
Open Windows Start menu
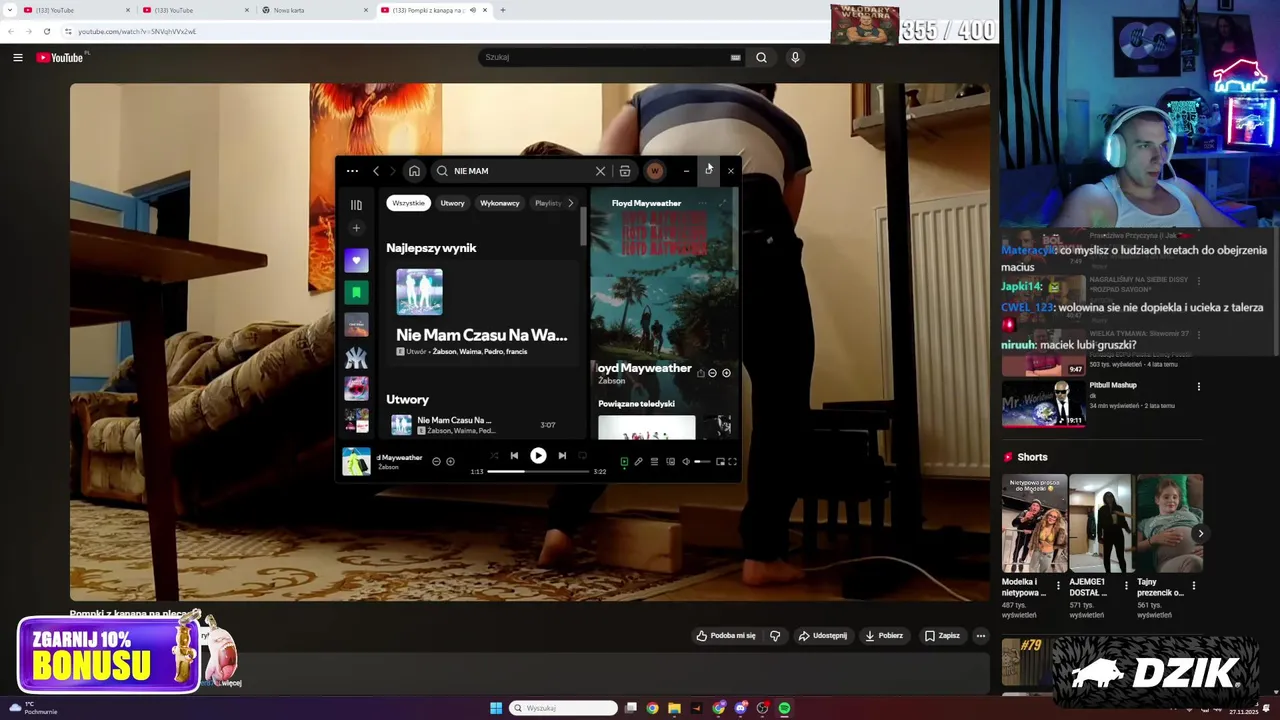tap(496, 708)
